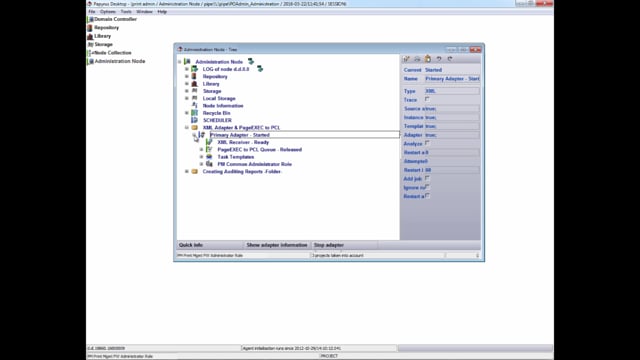
Task: Click the Instance field in properties
Action: coord(452,118)
